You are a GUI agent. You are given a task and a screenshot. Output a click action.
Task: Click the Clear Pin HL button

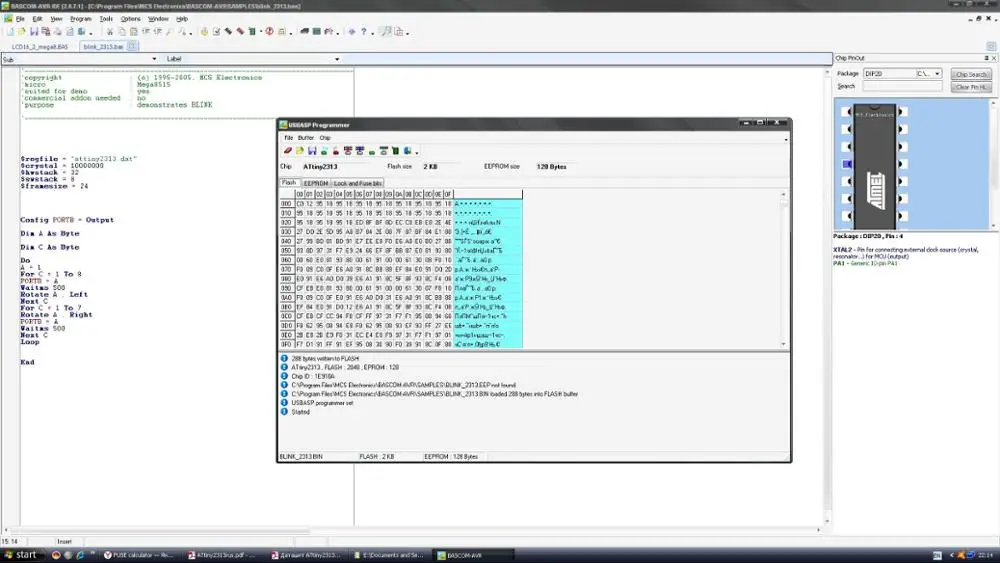pyautogui.click(x=971, y=87)
